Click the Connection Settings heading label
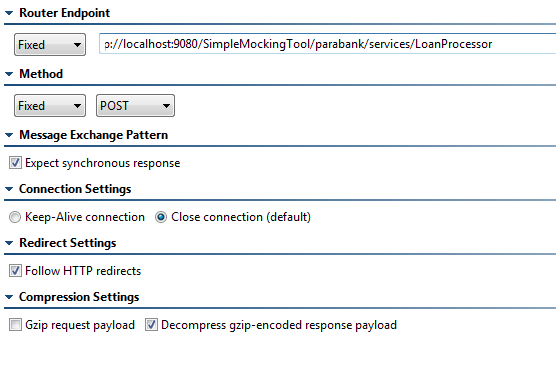Image resolution: width=556 pixels, height=387 pixels. tap(75, 189)
